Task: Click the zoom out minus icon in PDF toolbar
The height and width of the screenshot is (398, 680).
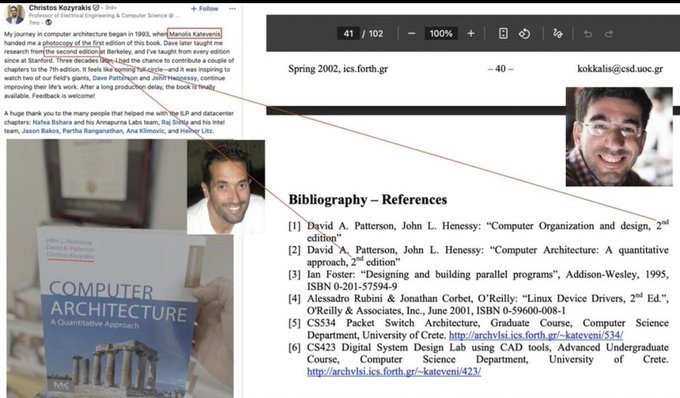Action: pyautogui.click(x=412, y=34)
